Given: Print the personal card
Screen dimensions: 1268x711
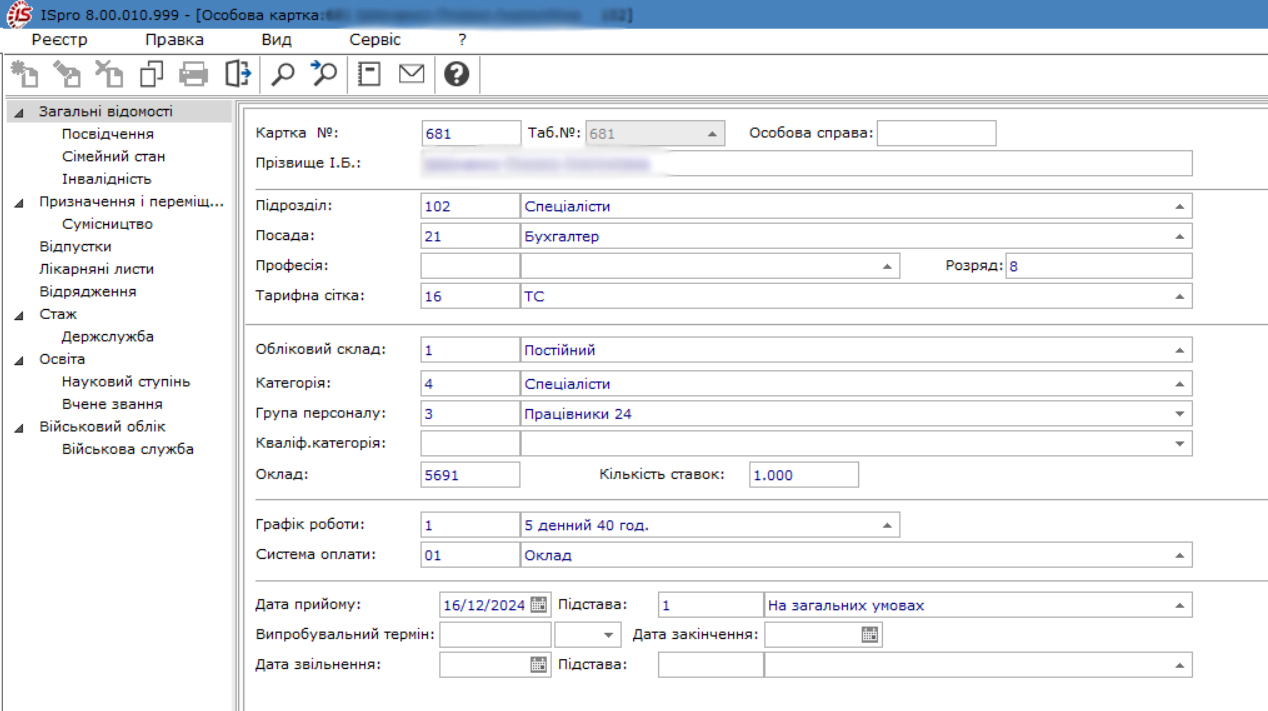Looking at the screenshot, I should pyautogui.click(x=193, y=74).
